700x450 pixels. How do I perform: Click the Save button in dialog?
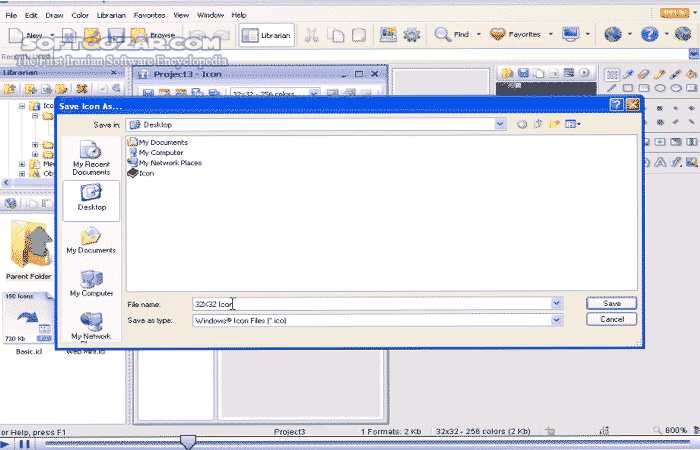pos(612,303)
